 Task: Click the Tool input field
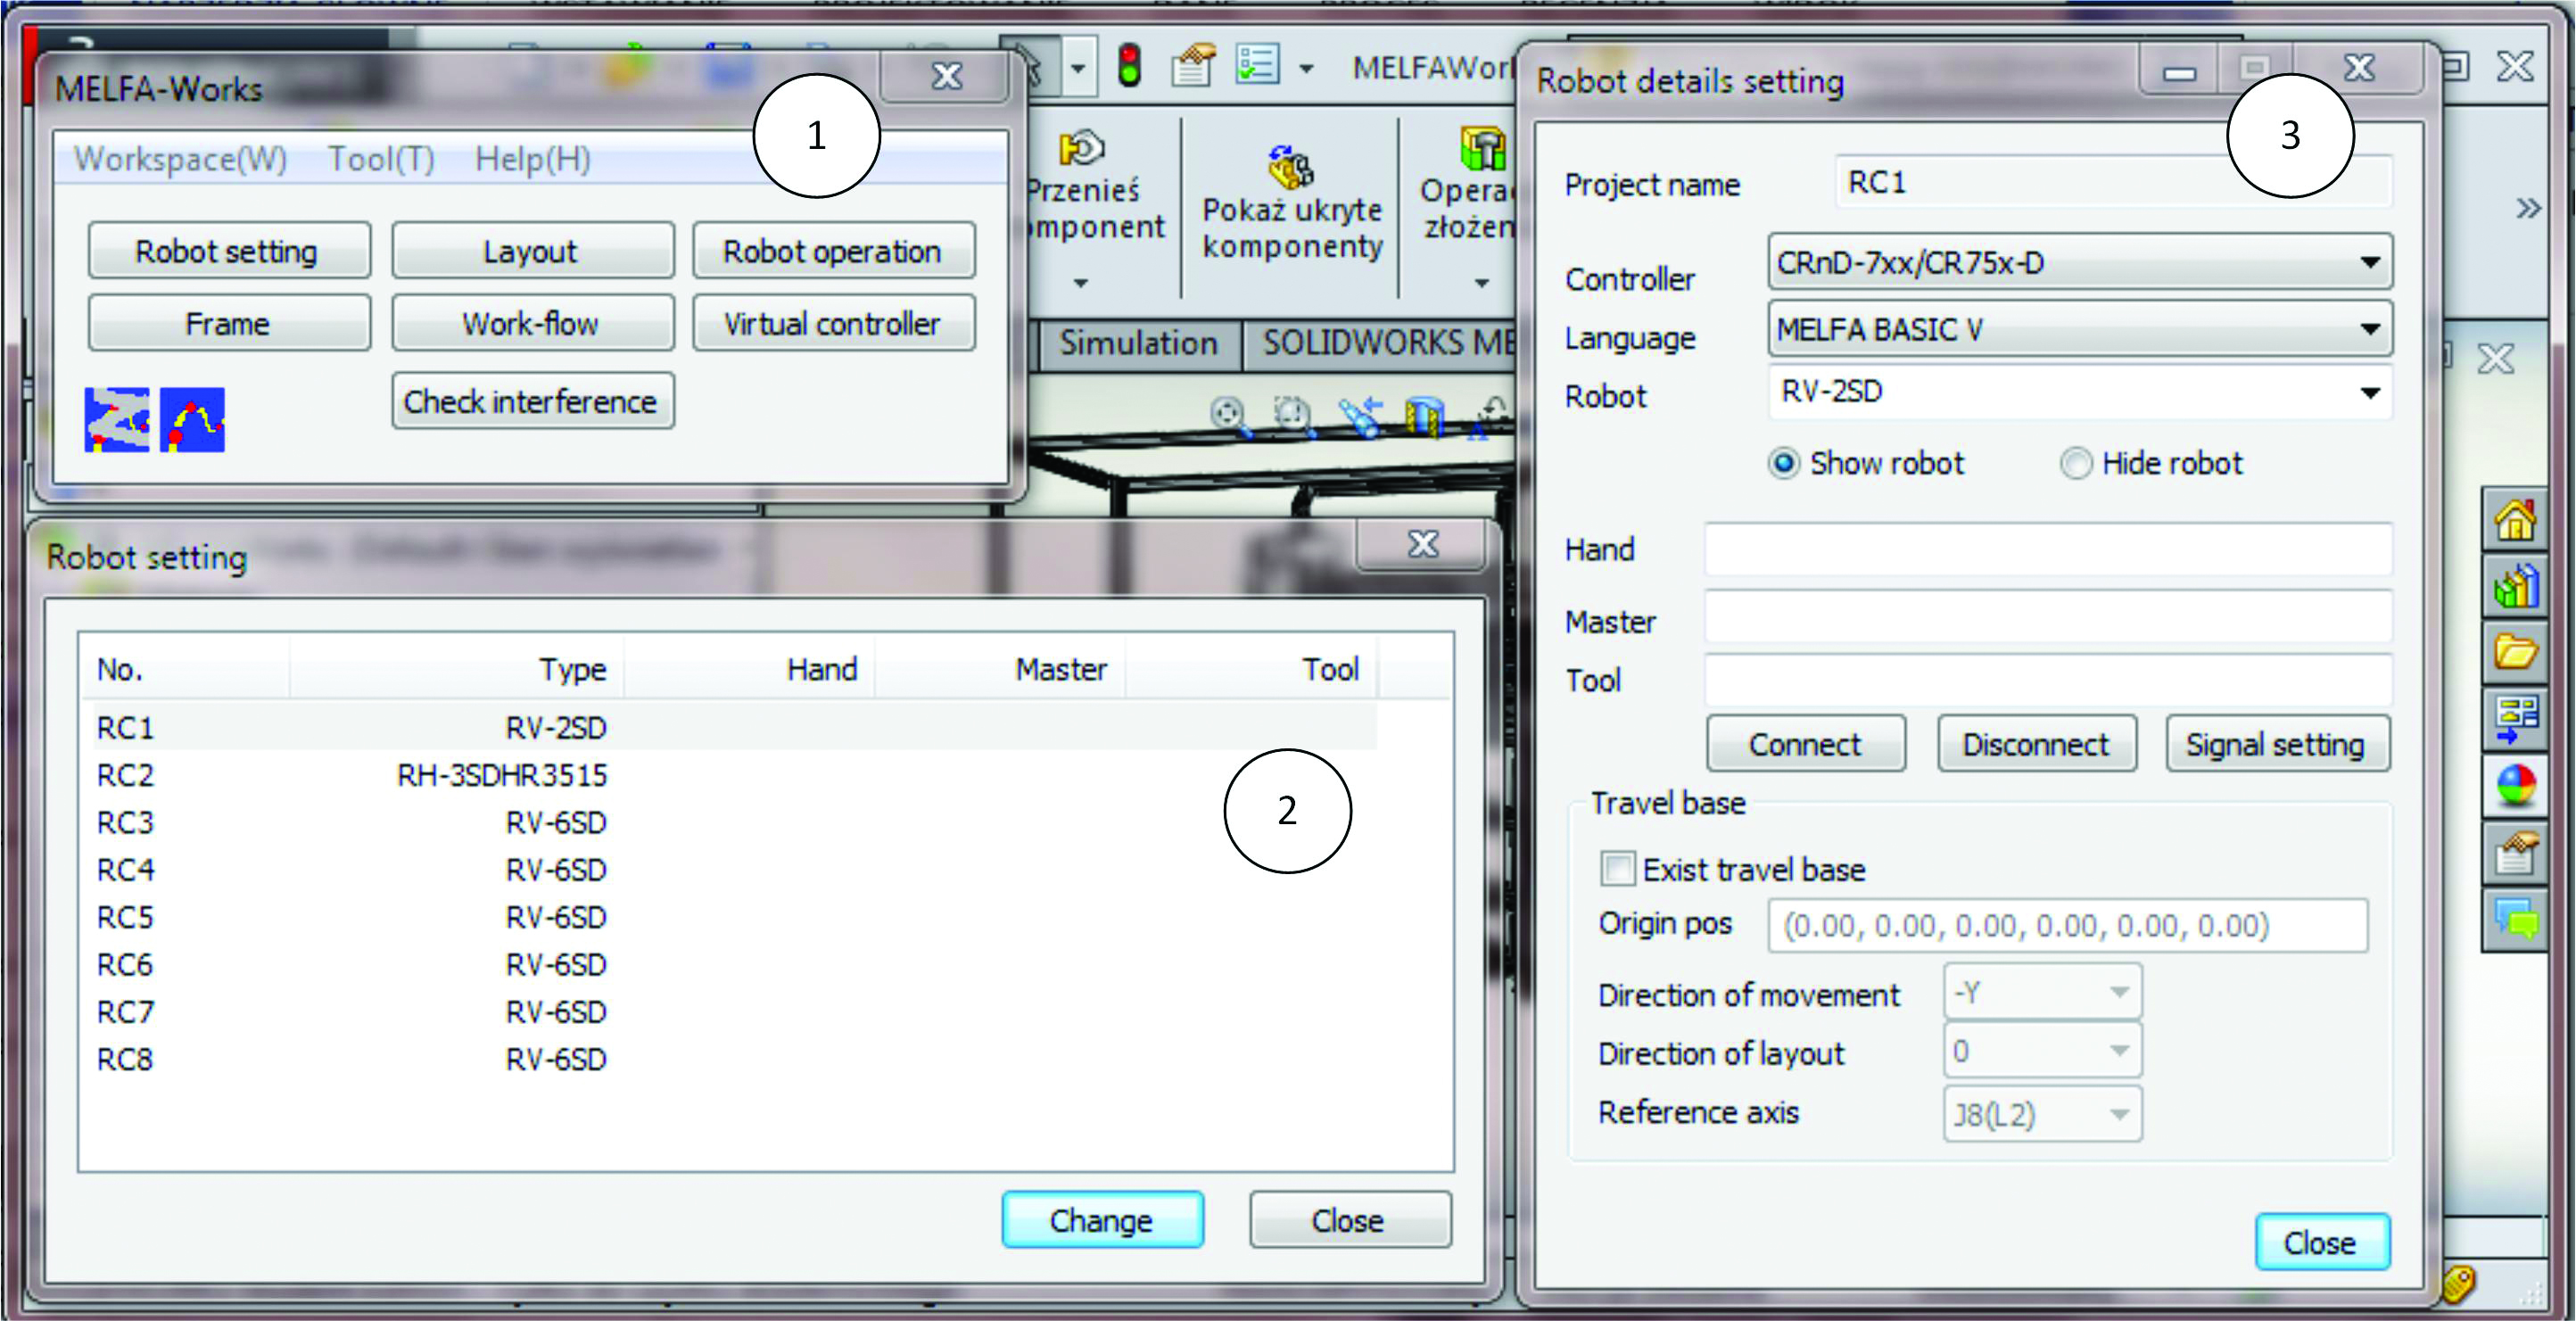pos(2048,681)
